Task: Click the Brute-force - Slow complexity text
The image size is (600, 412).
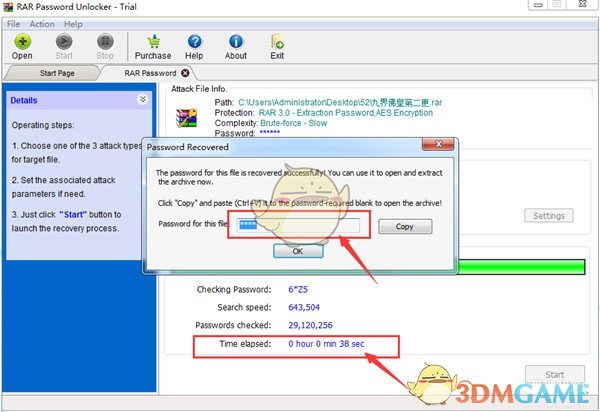Action: [293, 123]
